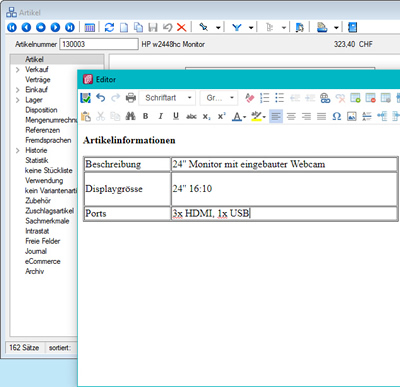Image resolution: width=400 pixels, height=387 pixels.
Task: Open Verträge in navigation tree
Action: pyautogui.click(x=38, y=80)
